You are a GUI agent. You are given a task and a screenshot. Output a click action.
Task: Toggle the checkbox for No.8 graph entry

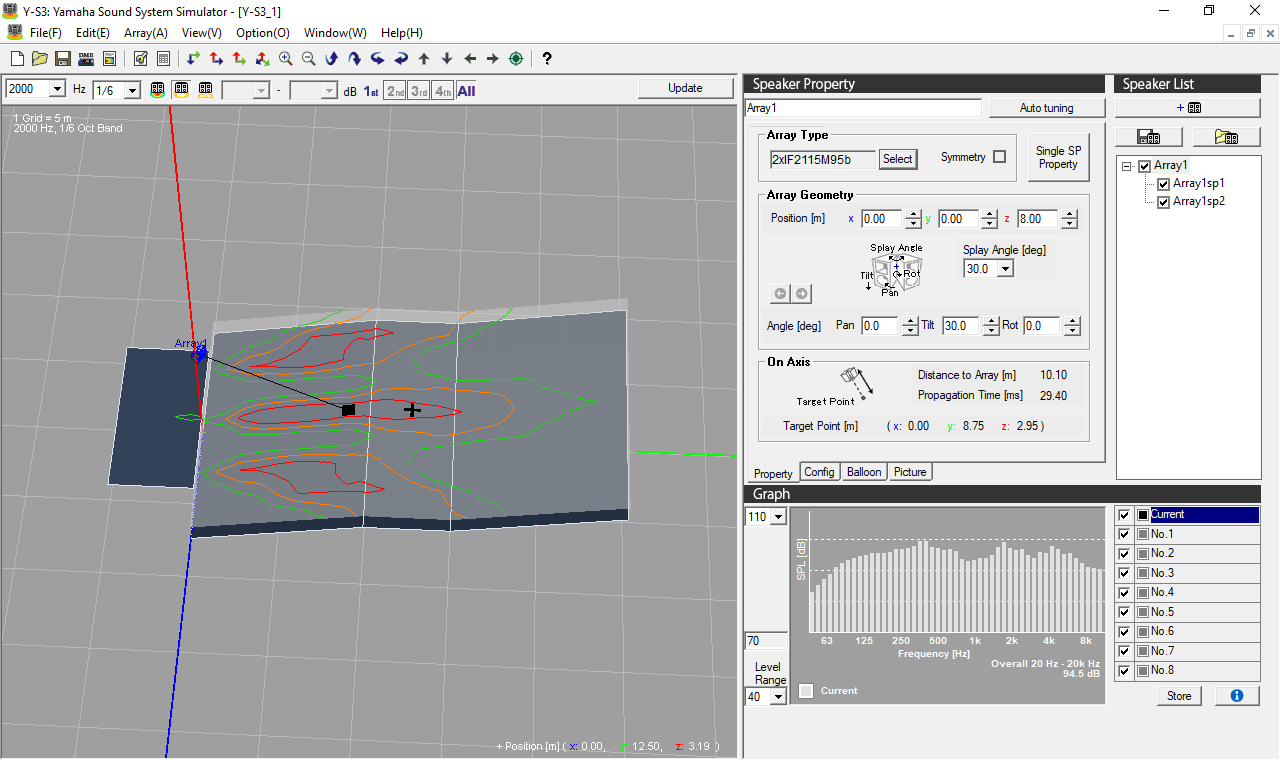[x=1124, y=671]
